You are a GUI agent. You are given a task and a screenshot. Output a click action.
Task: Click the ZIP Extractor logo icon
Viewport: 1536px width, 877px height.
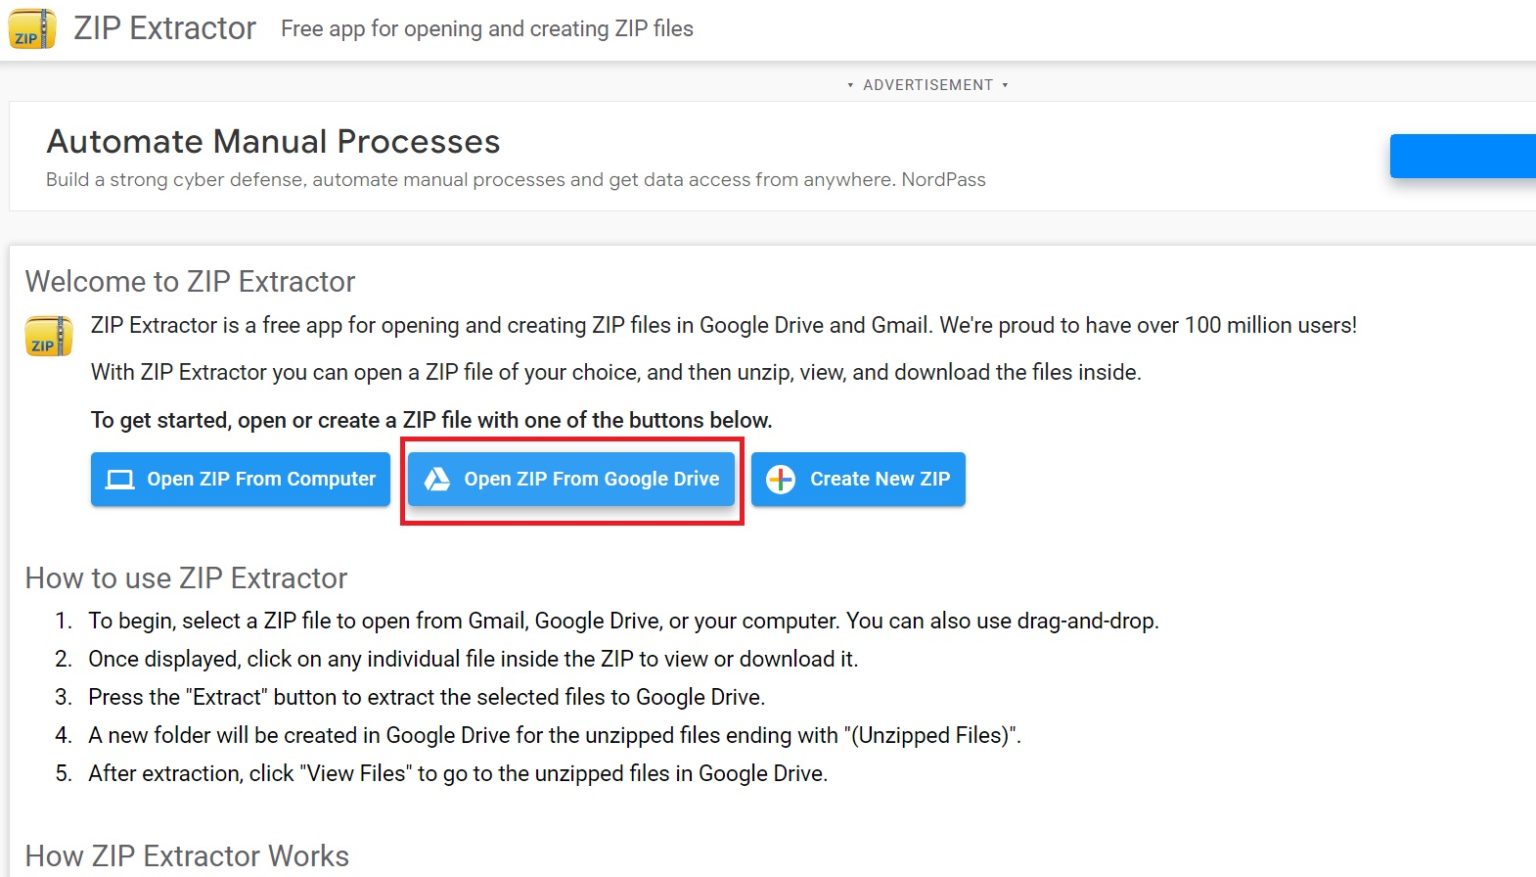point(32,28)
